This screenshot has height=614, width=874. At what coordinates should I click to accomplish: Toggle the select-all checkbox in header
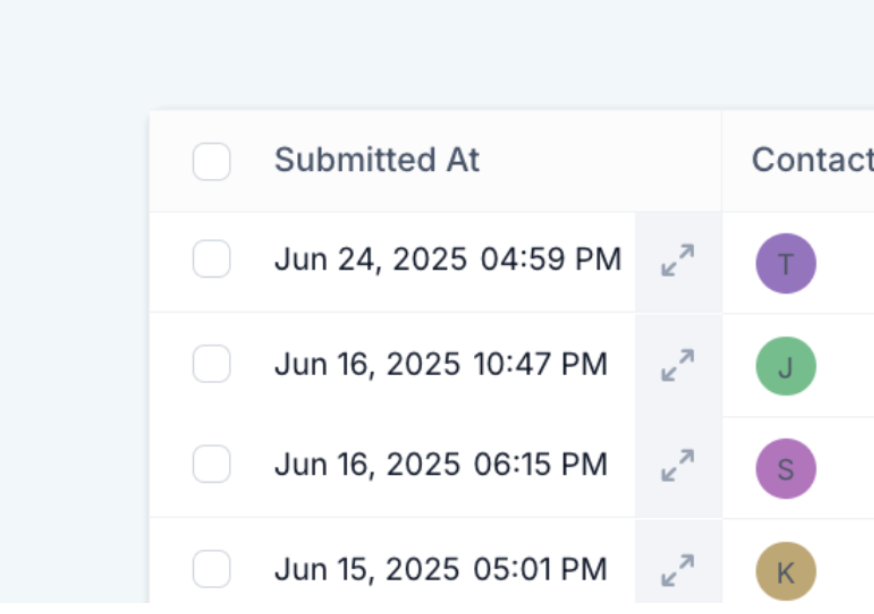pos(212,161)
